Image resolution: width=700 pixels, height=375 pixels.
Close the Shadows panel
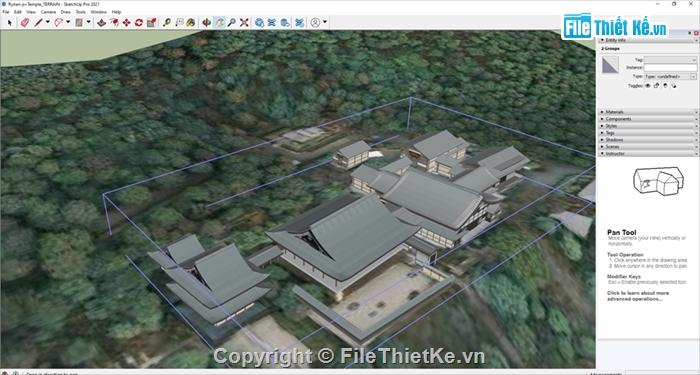tap(696, 140)
